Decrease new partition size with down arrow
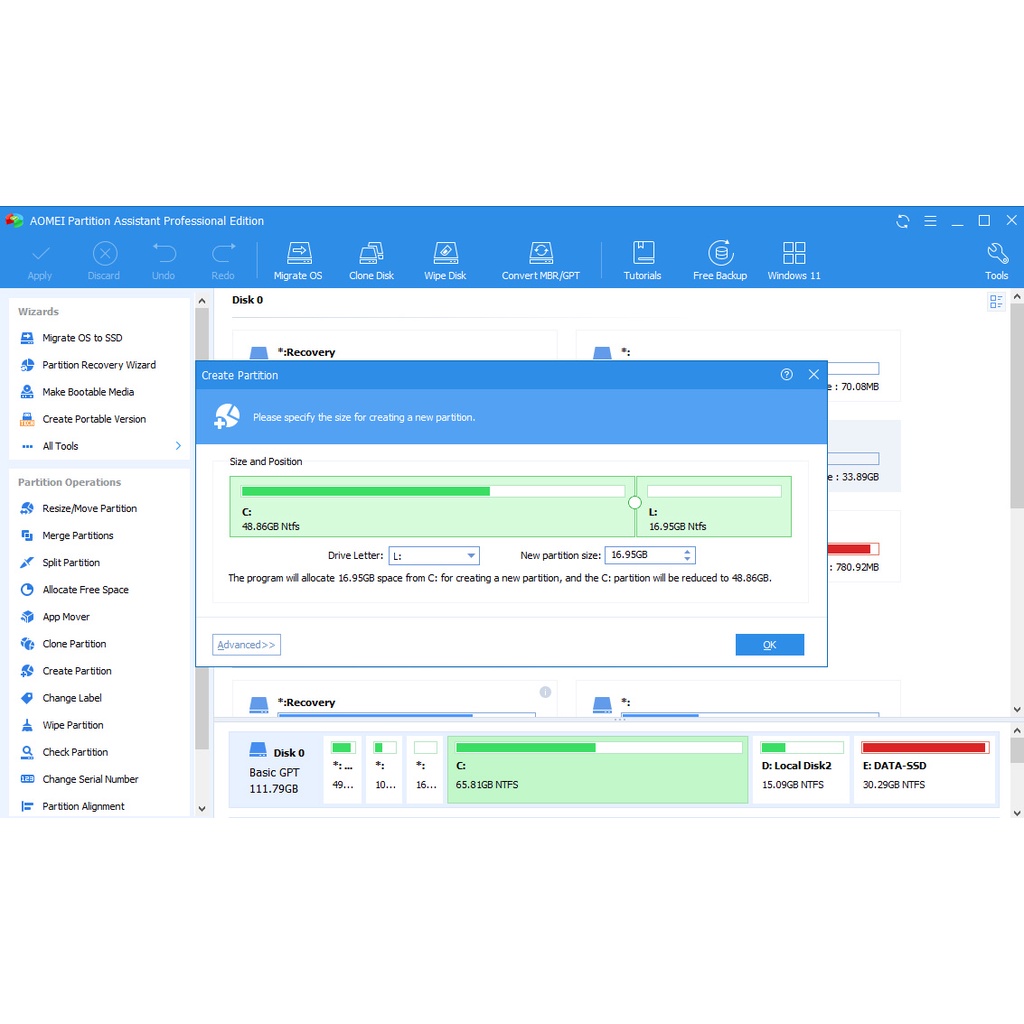1024x1024 pixels. [687, 559]
